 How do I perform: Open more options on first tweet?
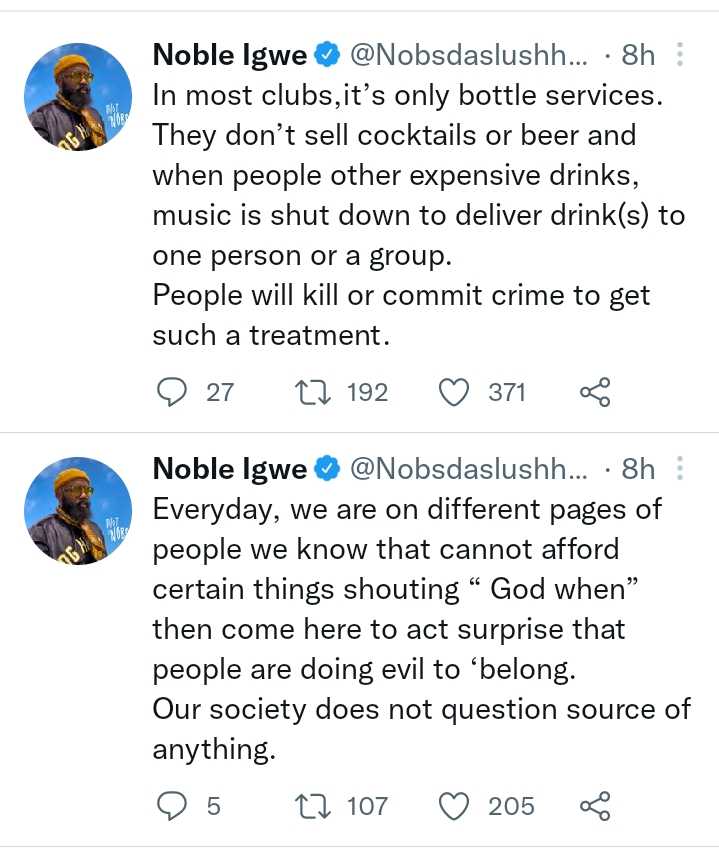click(680, 54)
